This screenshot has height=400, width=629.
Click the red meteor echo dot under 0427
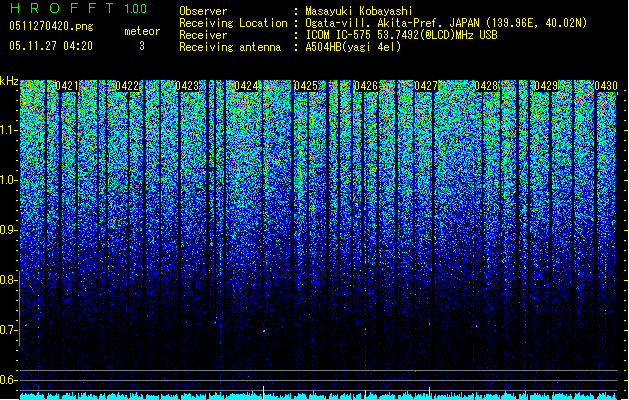[430, 323]
